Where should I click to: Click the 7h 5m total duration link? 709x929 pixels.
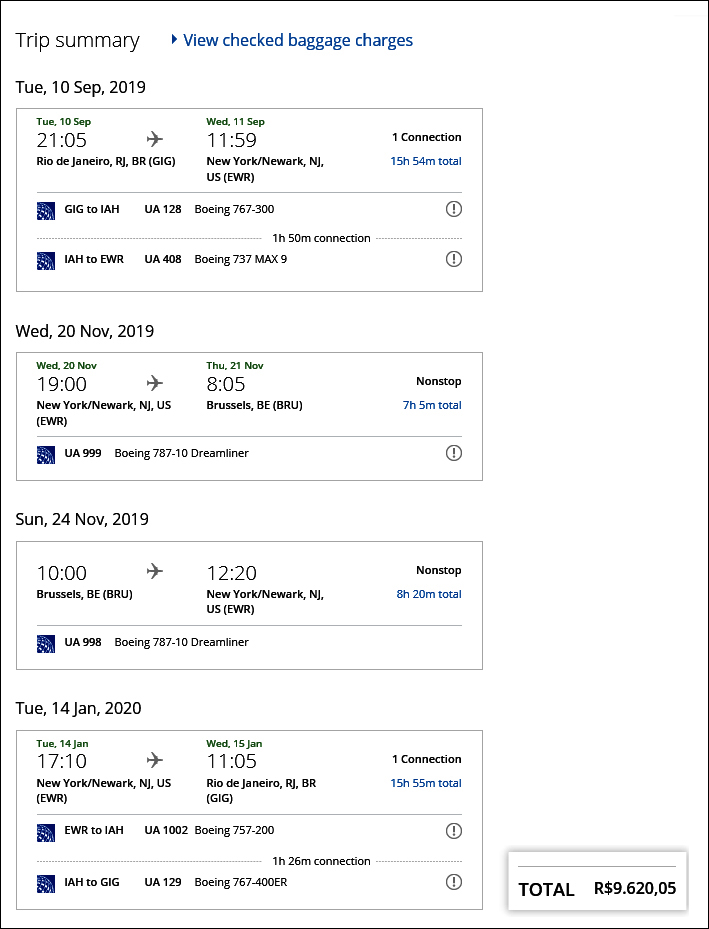coord(430,405)
